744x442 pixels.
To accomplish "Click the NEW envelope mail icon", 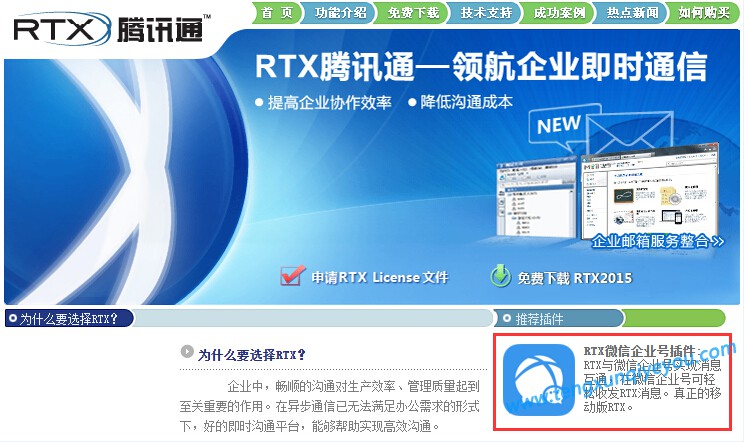I will pos(630,130).
